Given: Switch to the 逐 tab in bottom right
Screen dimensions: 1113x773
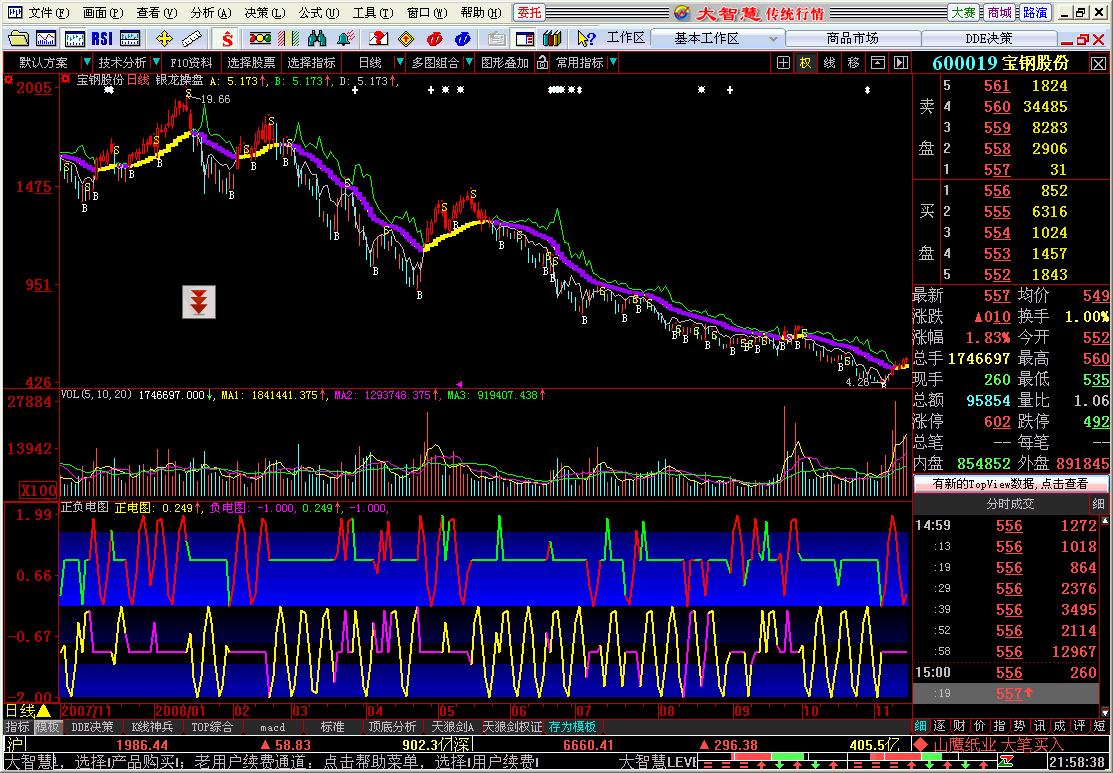Looking at the screenshot, I should pyautogui.click(x=941, y=726).
